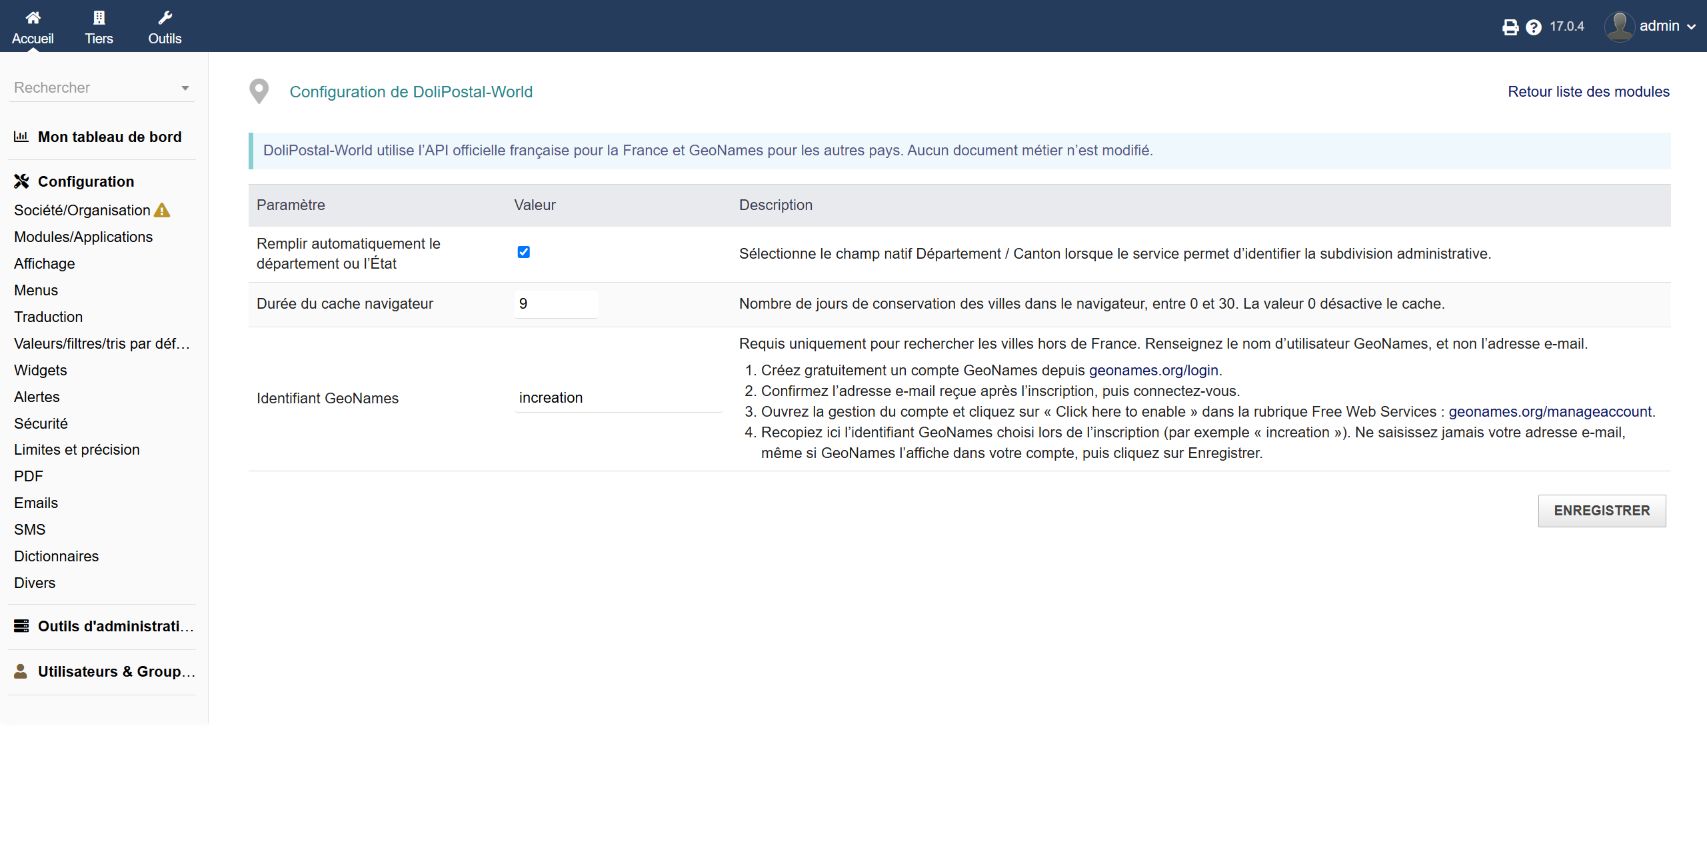
Task: Click the Société/Organisation warning triangle icon
Action: tap(162, 210)
